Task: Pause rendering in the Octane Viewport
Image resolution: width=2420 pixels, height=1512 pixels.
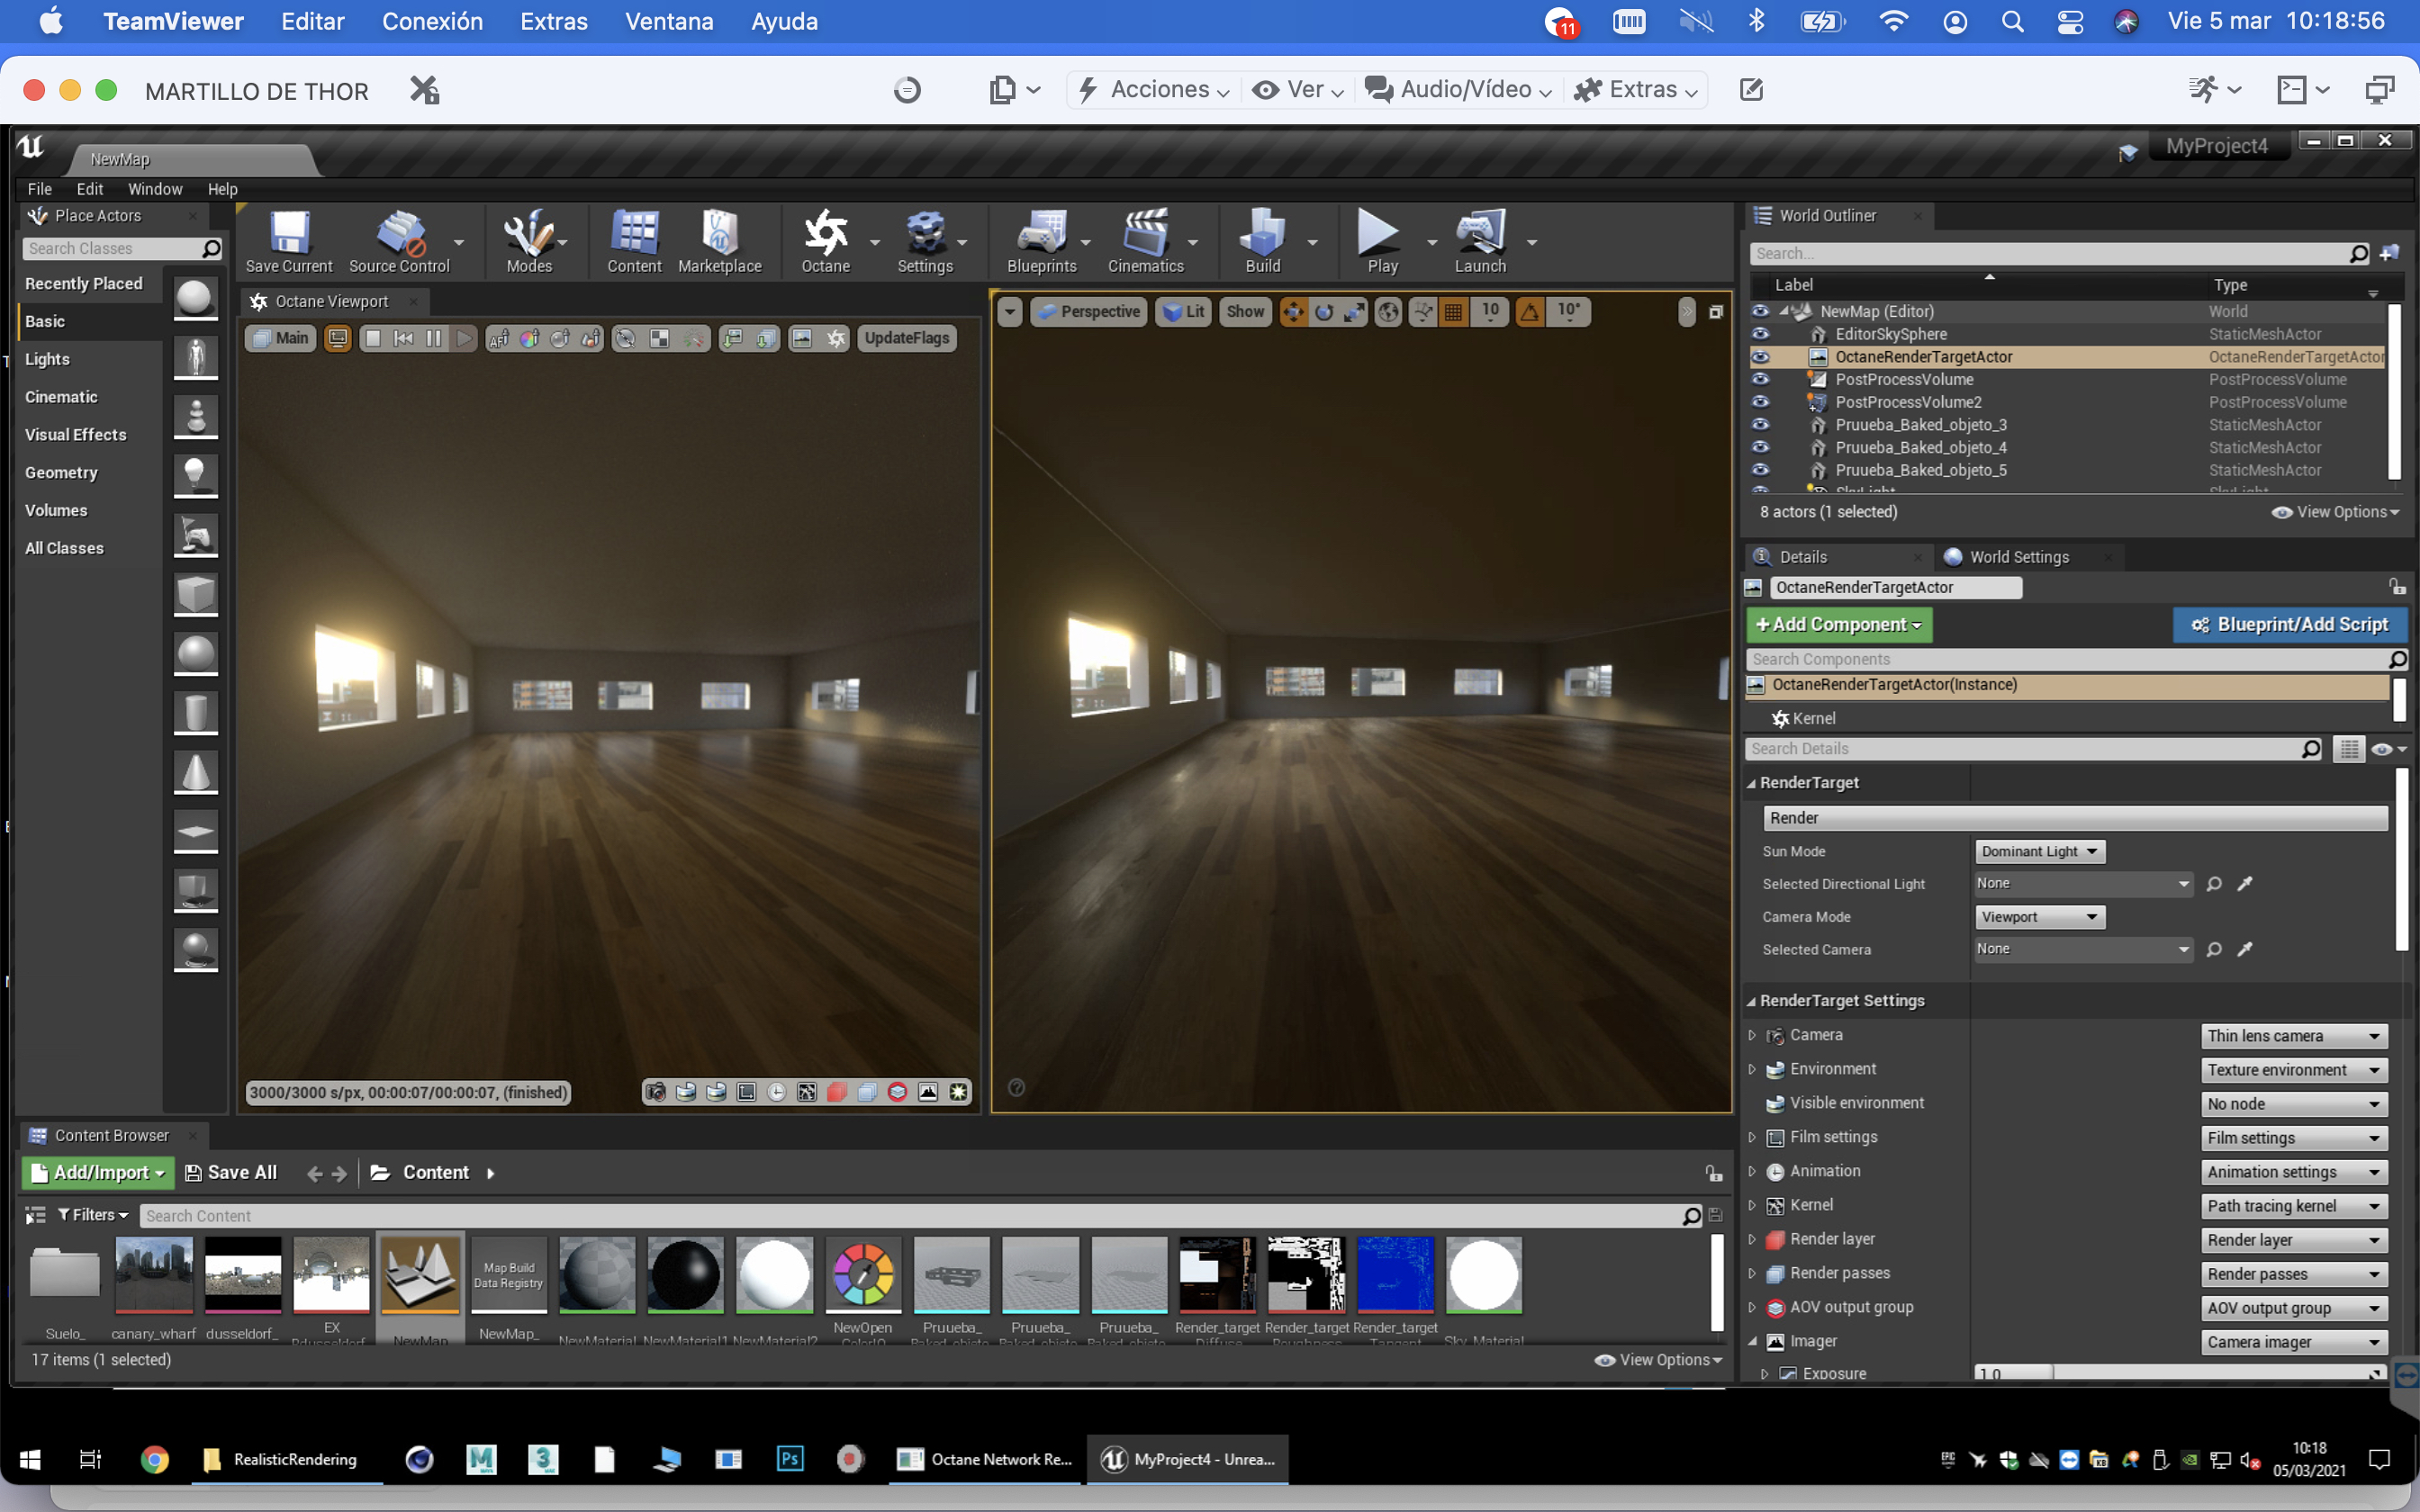Action: pos(433,339)
